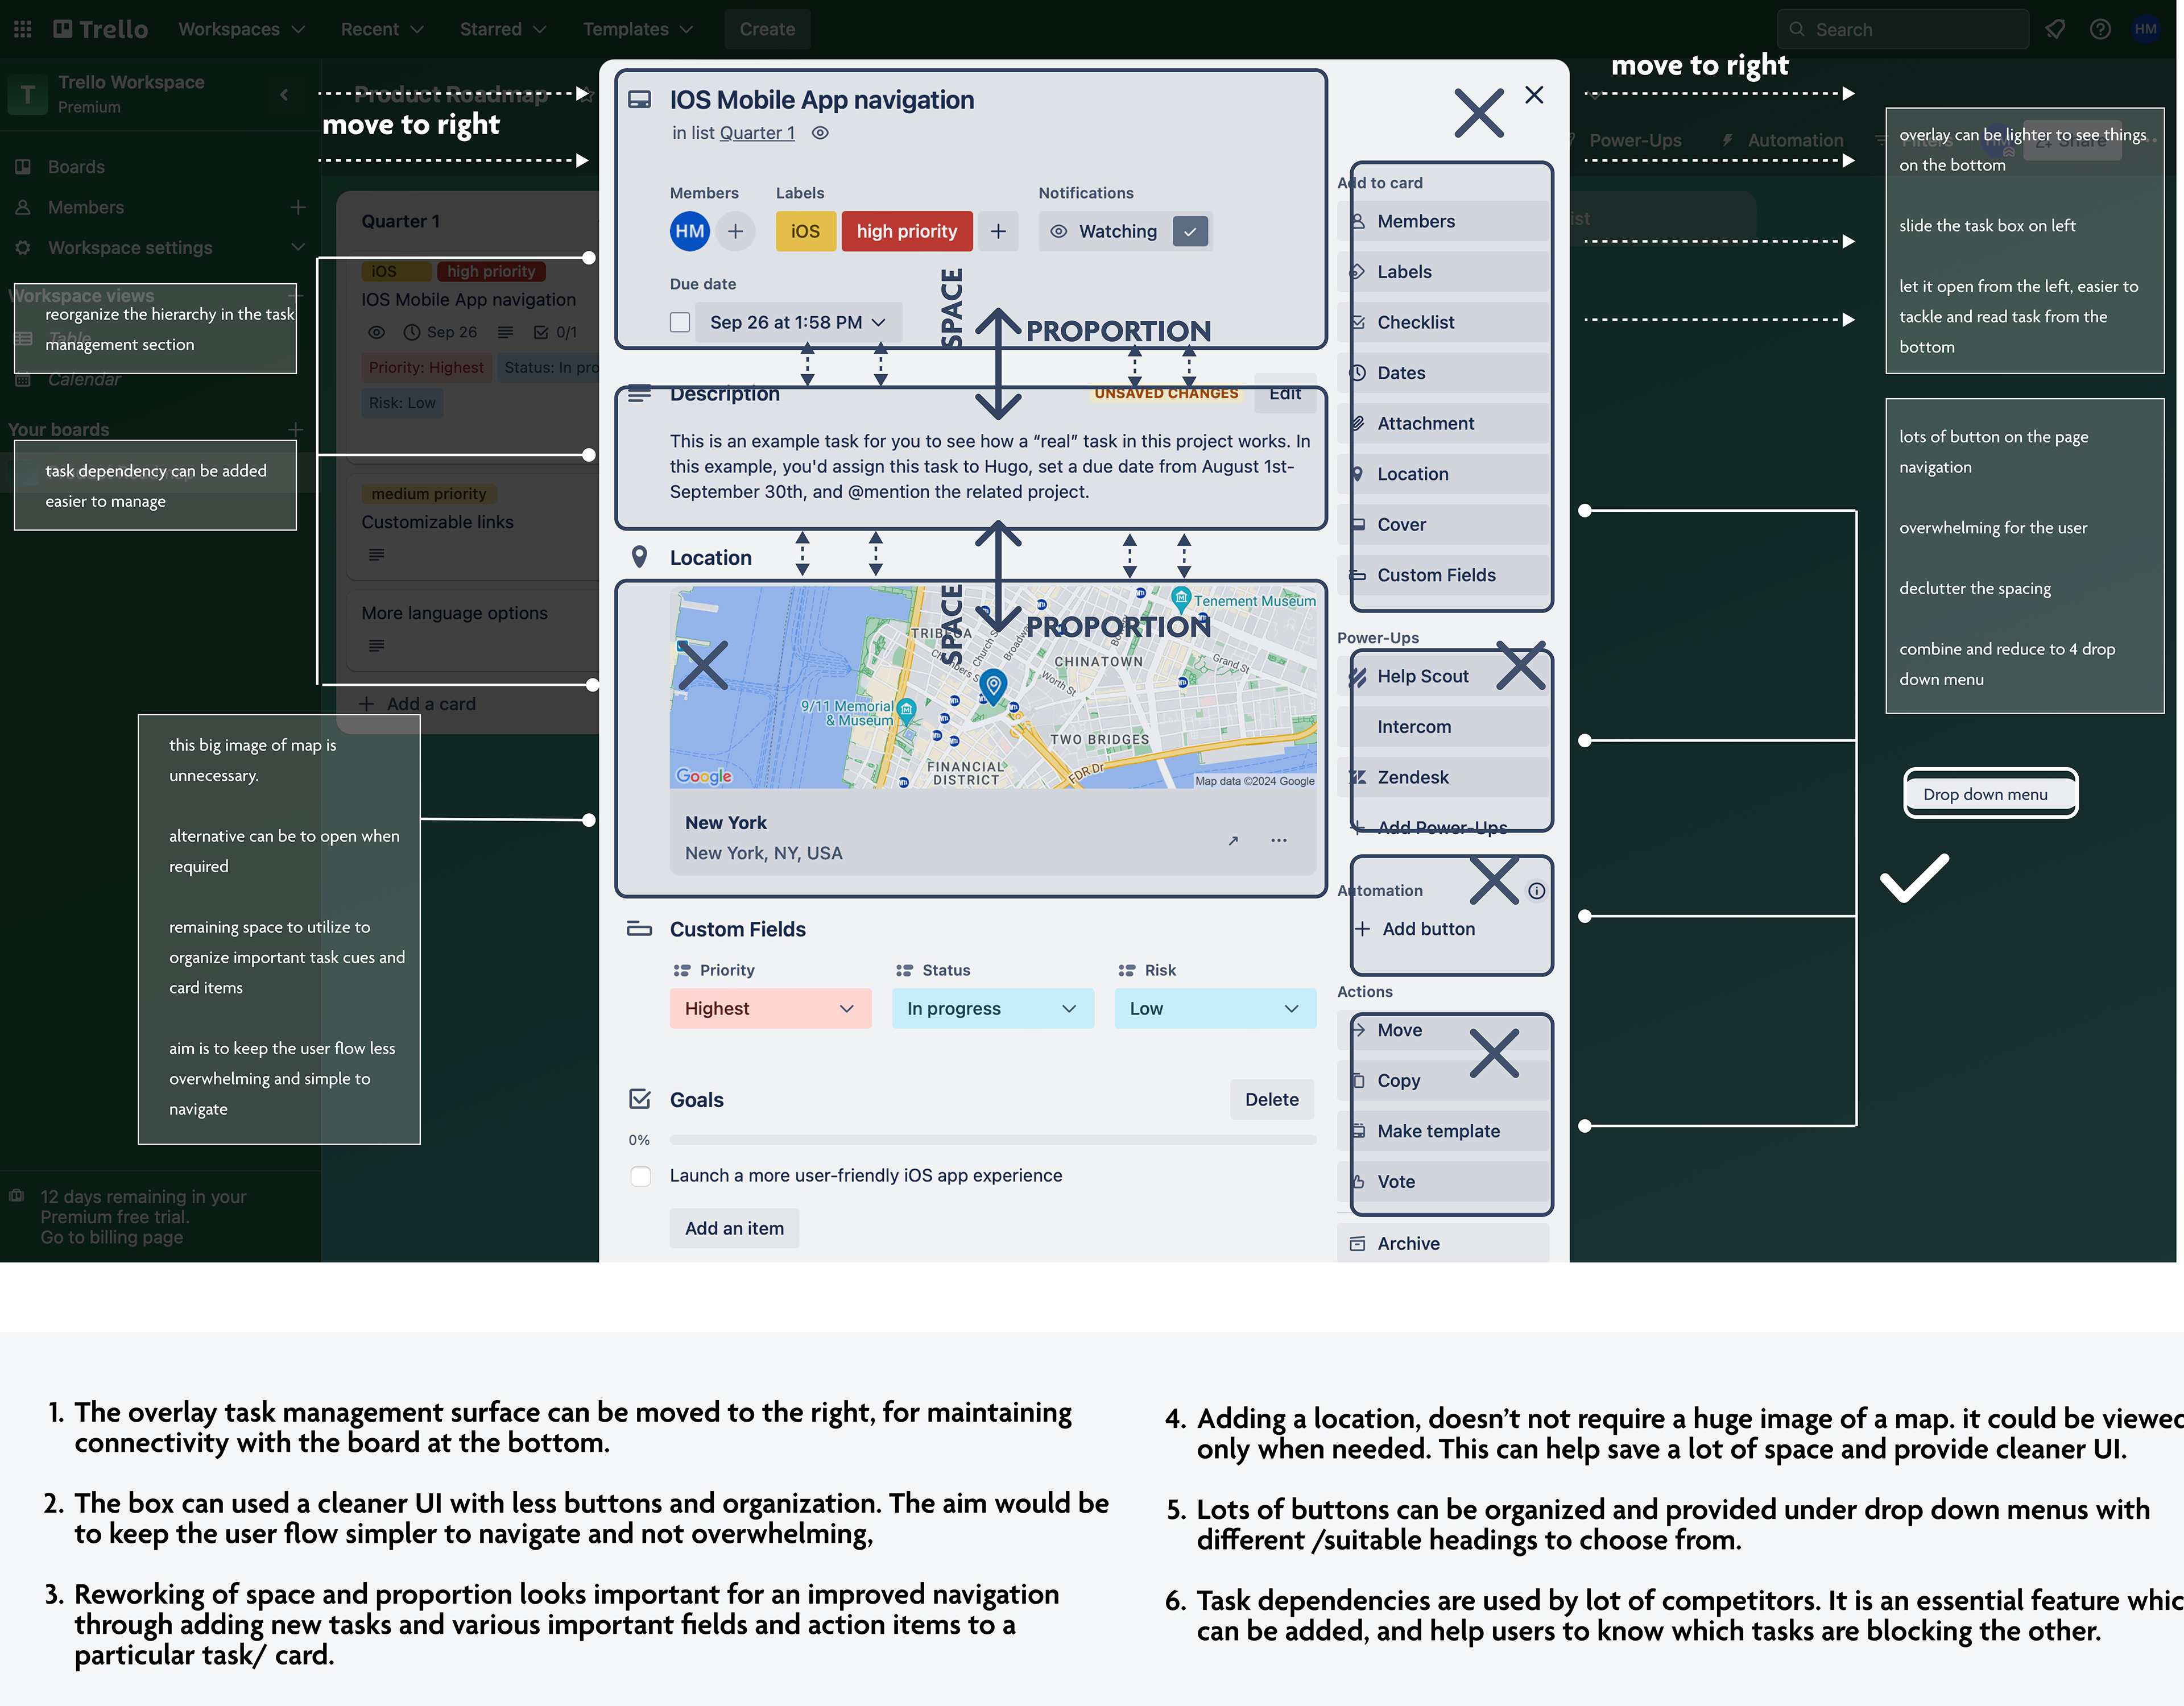Screen dimensions: 2184x1706
Task: Click the Trello logo
Action: (x=100, y=29)
